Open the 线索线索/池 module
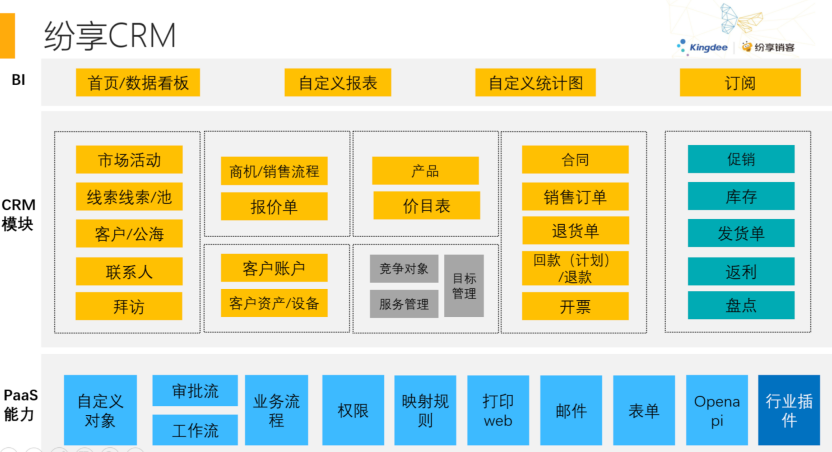The width and height of the screenshot is (832, 452). [129, 197]
